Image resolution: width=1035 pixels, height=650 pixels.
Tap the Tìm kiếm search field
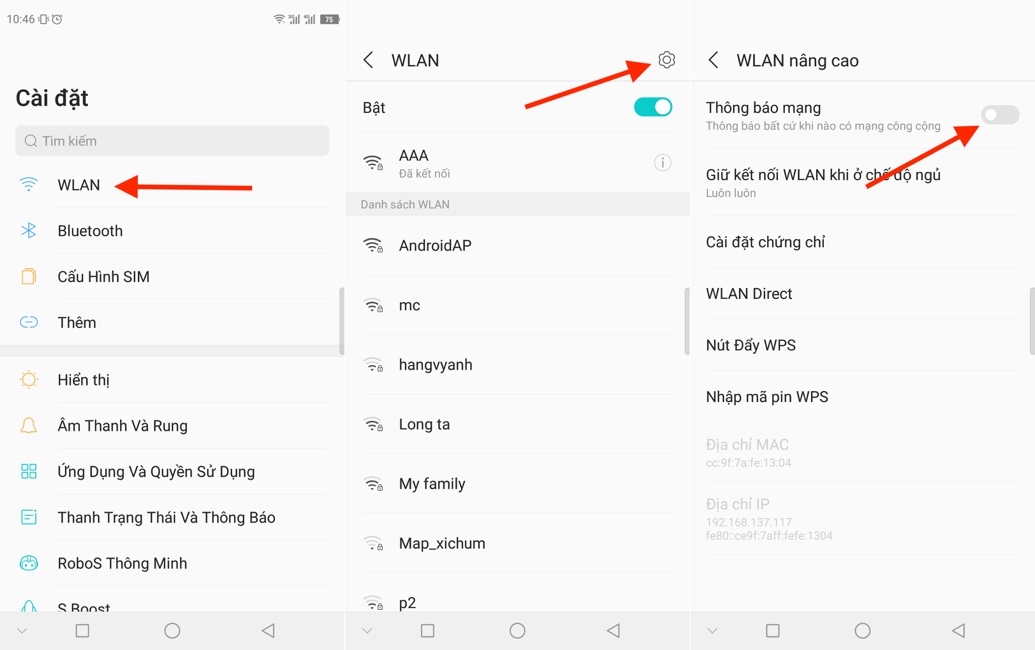coord(170,141)
